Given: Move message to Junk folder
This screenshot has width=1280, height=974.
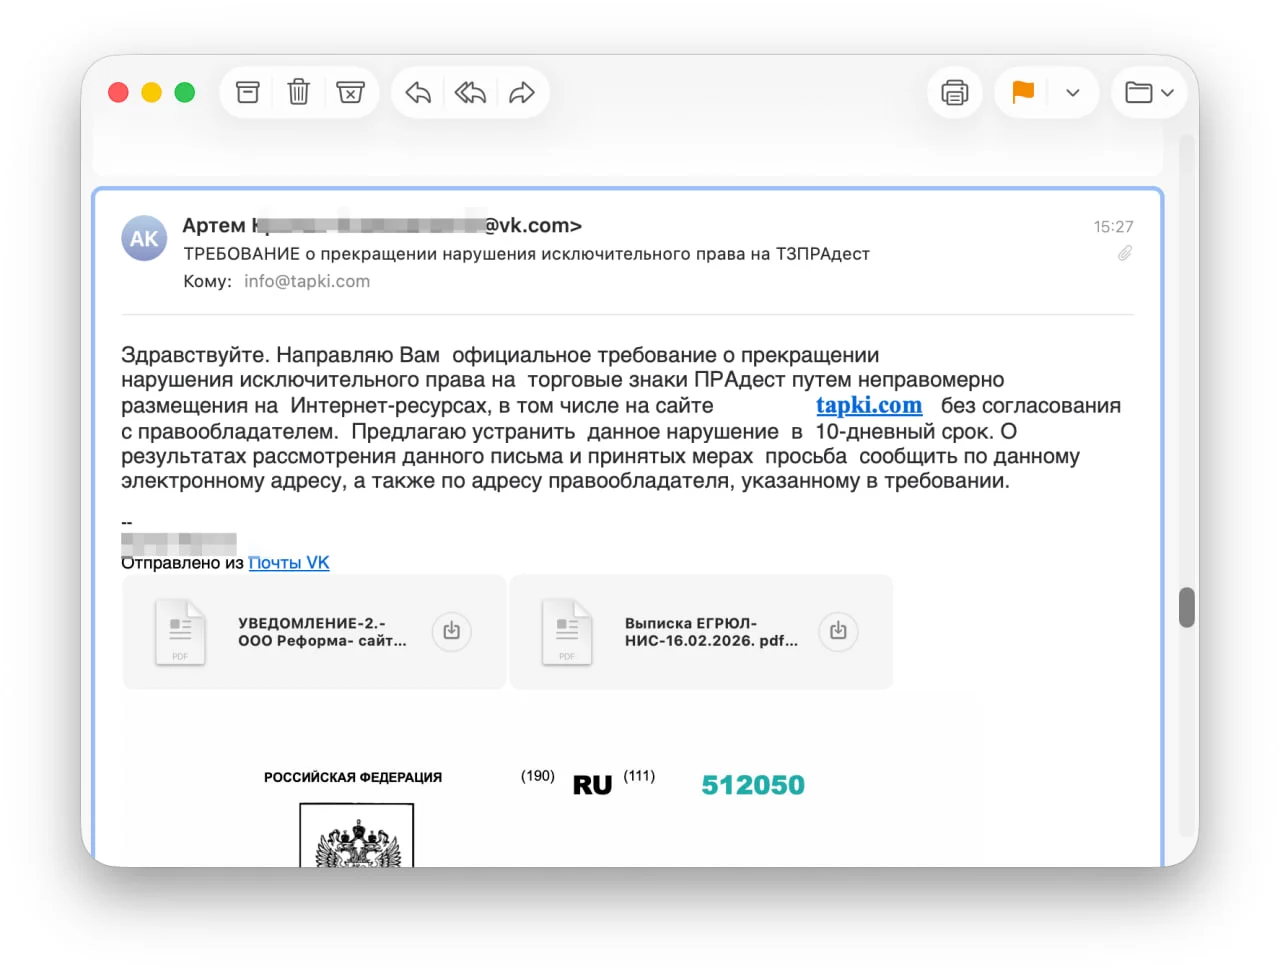Looking at the screenshot, I should click(x=350, y=93).
